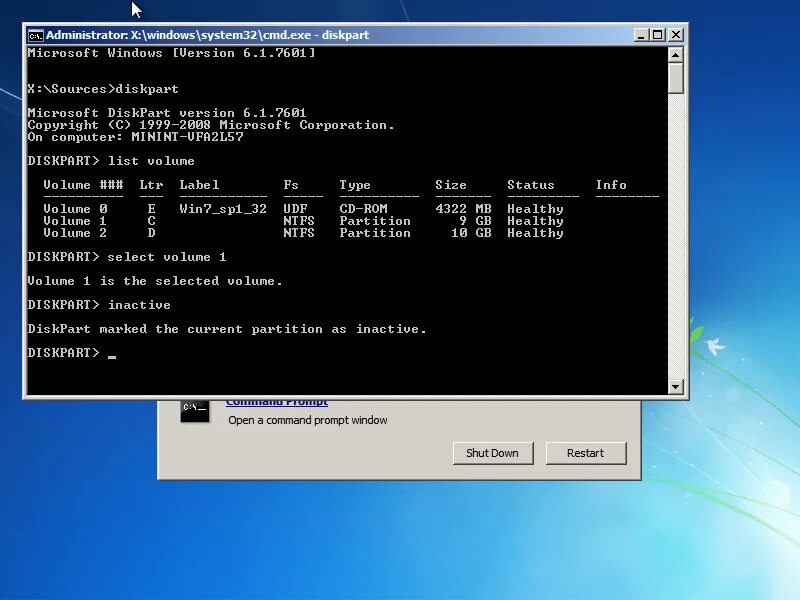Click the 'UDF' file system value
This screenshot has width=800, height=600.
[295, 209]
